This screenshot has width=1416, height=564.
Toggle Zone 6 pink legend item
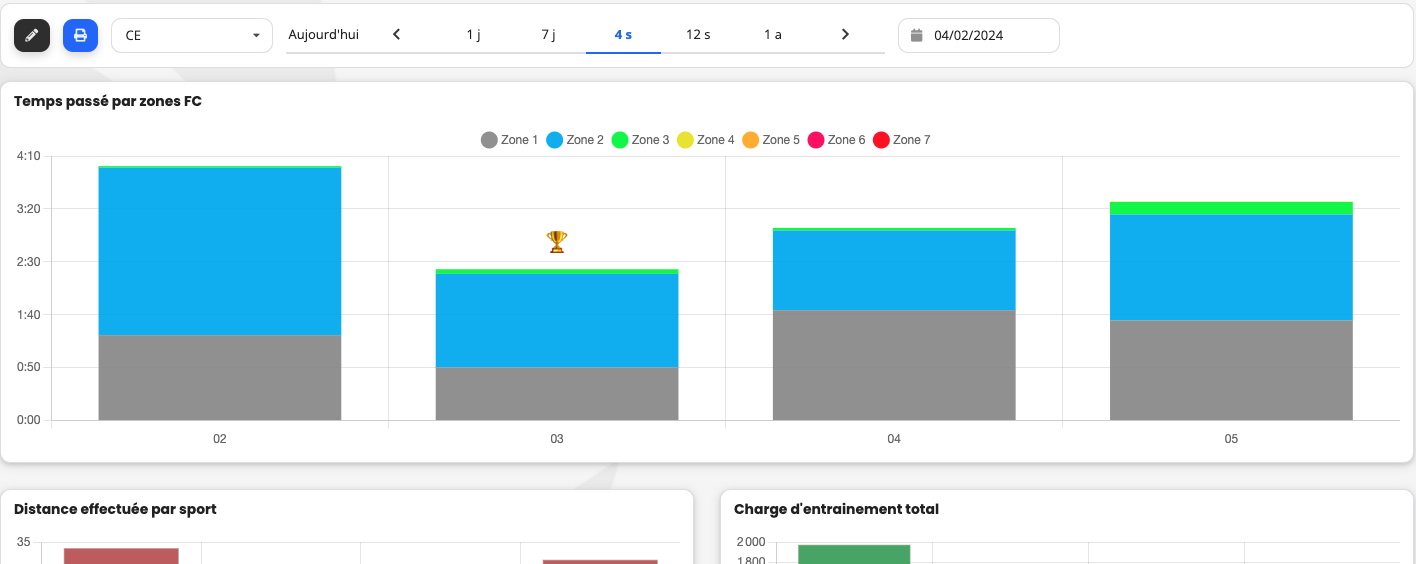tap(836, 140)
